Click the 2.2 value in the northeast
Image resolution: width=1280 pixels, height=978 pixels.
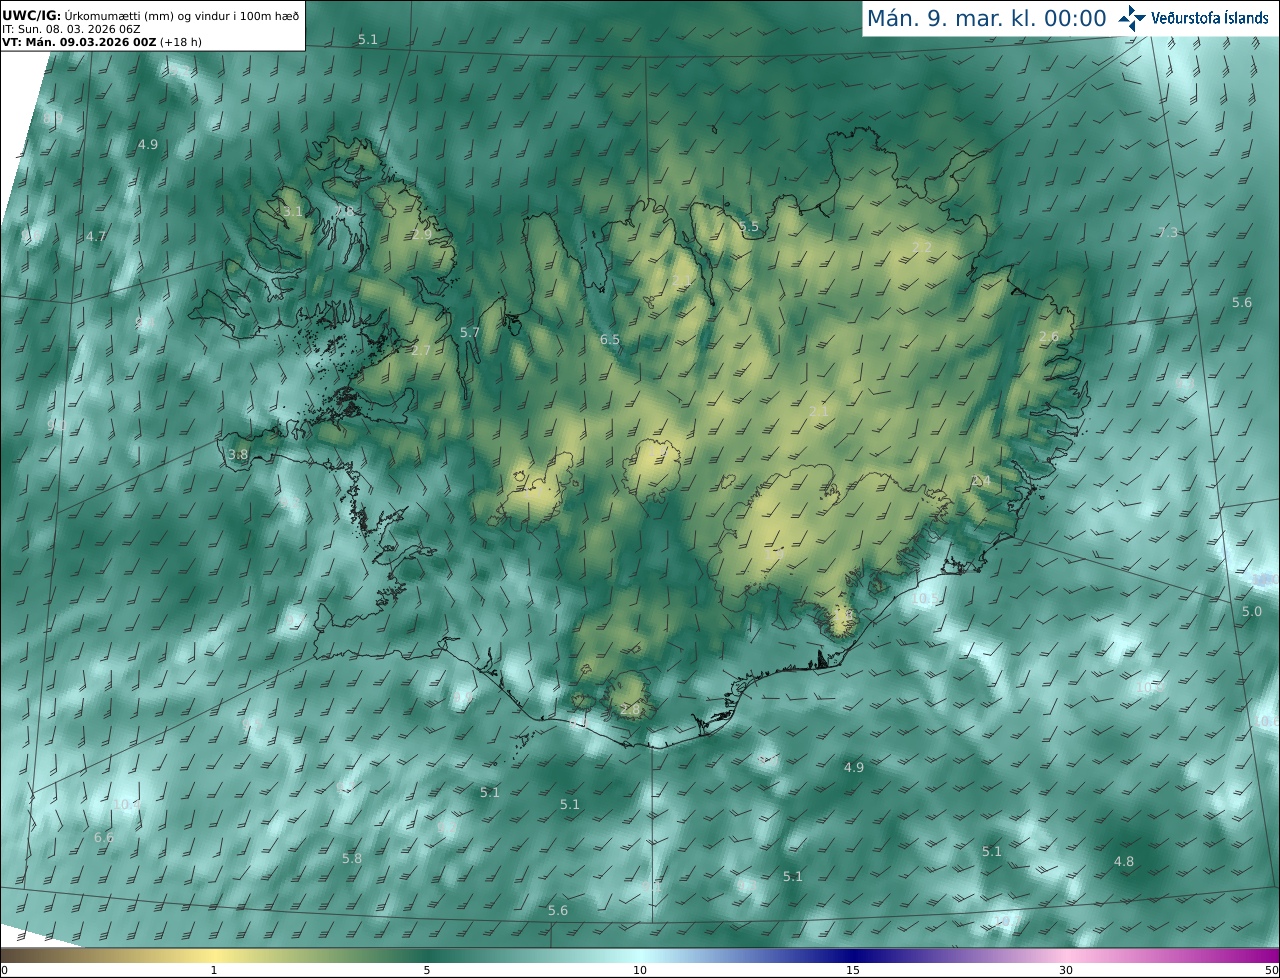[923, 247]
